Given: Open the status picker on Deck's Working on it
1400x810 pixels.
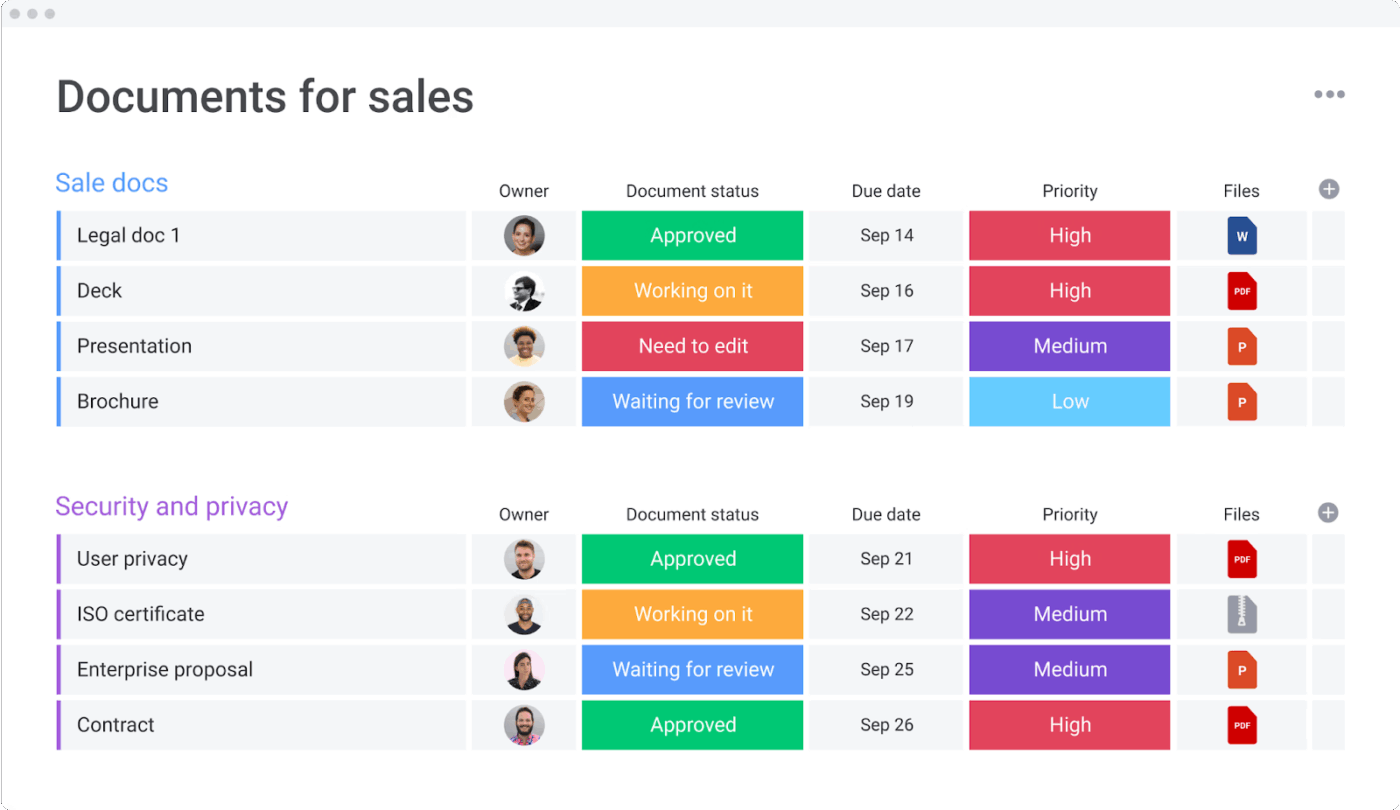Looking at the screenshot, I should coord(692,291).
